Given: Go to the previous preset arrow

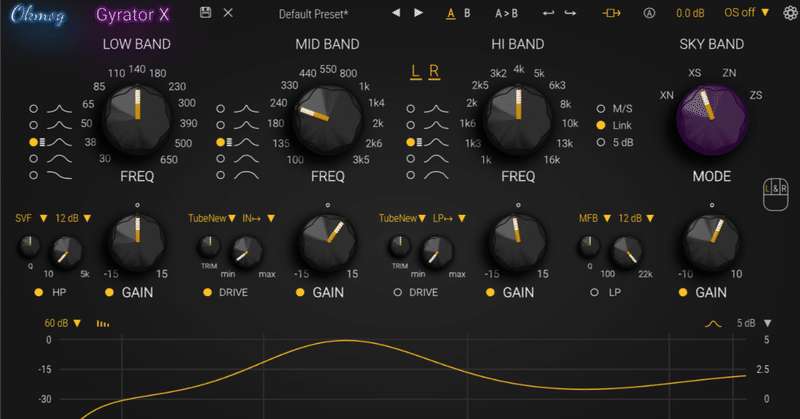Looking at the screenshot, I should [x=396, y=13].
